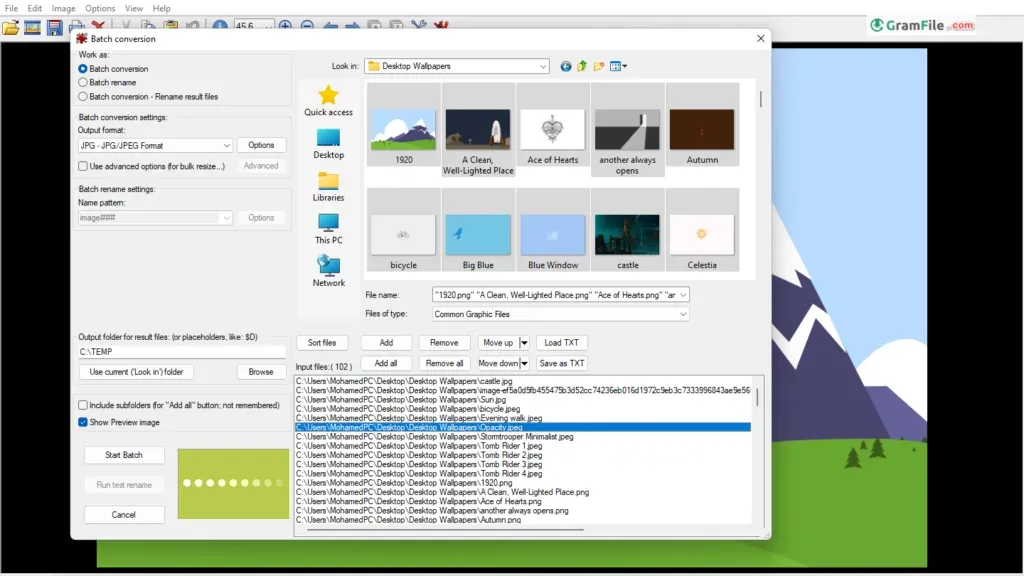Click the Sort files button
1024x576 pixels.
click(322, 343)
